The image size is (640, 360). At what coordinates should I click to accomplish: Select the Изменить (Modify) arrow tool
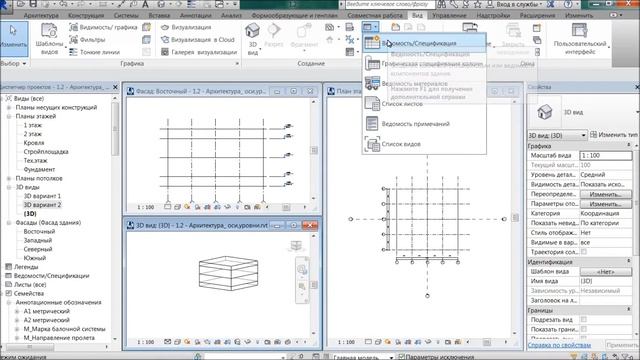(13, 39)
